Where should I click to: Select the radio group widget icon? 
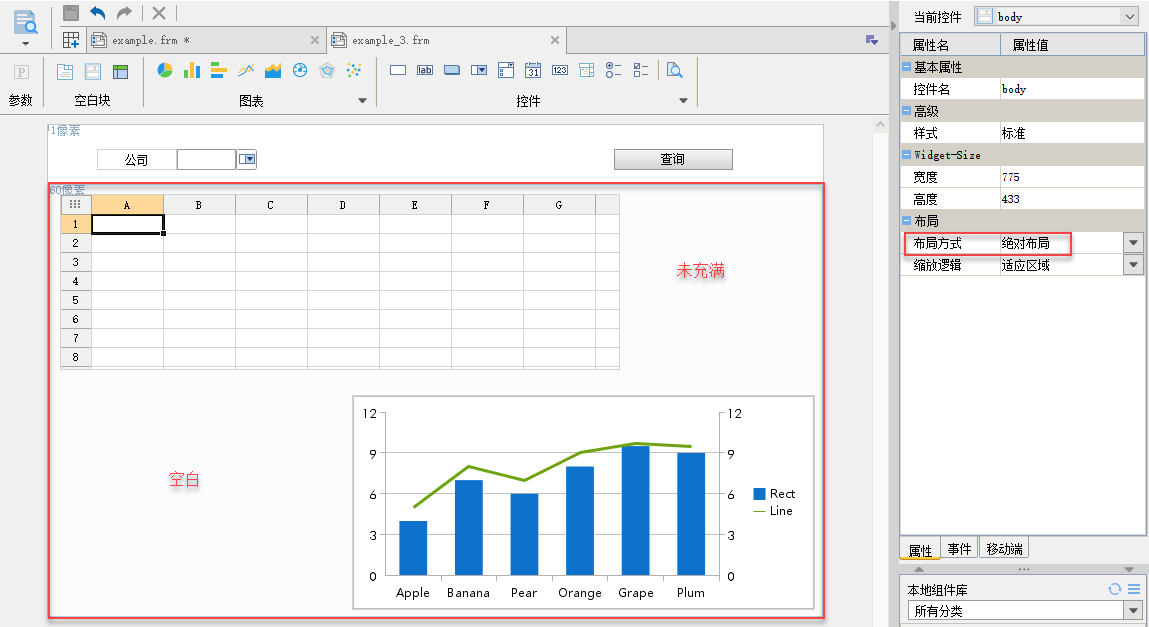[613, 70]
